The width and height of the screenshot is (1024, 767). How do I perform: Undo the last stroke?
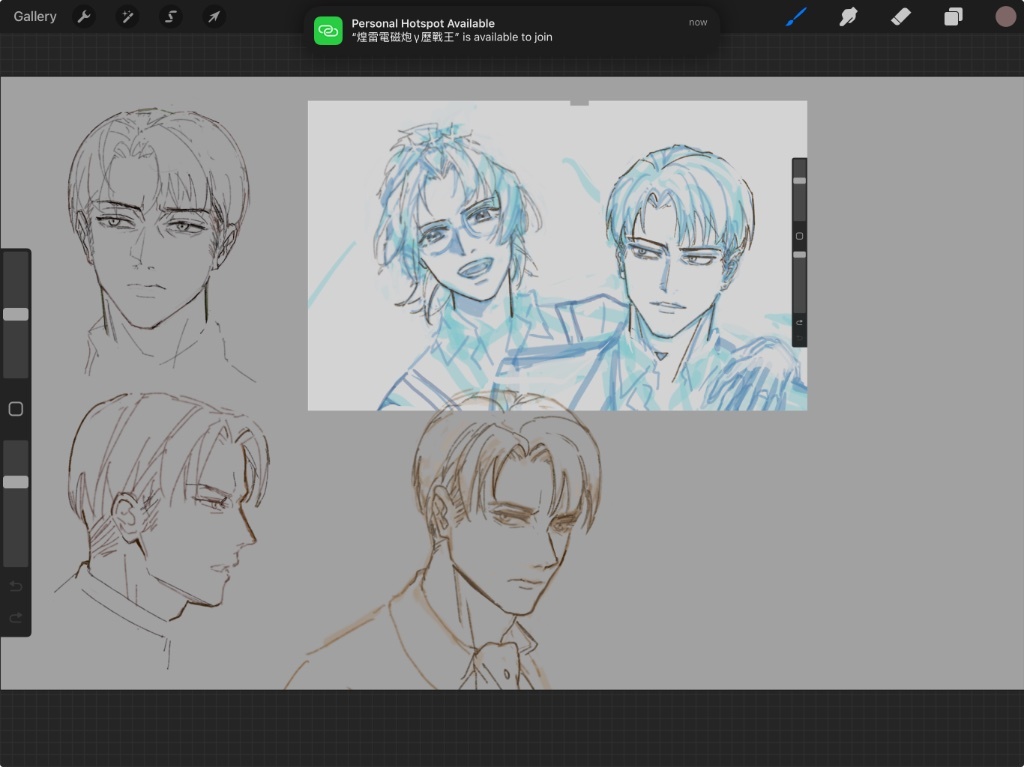coord(16,586)
